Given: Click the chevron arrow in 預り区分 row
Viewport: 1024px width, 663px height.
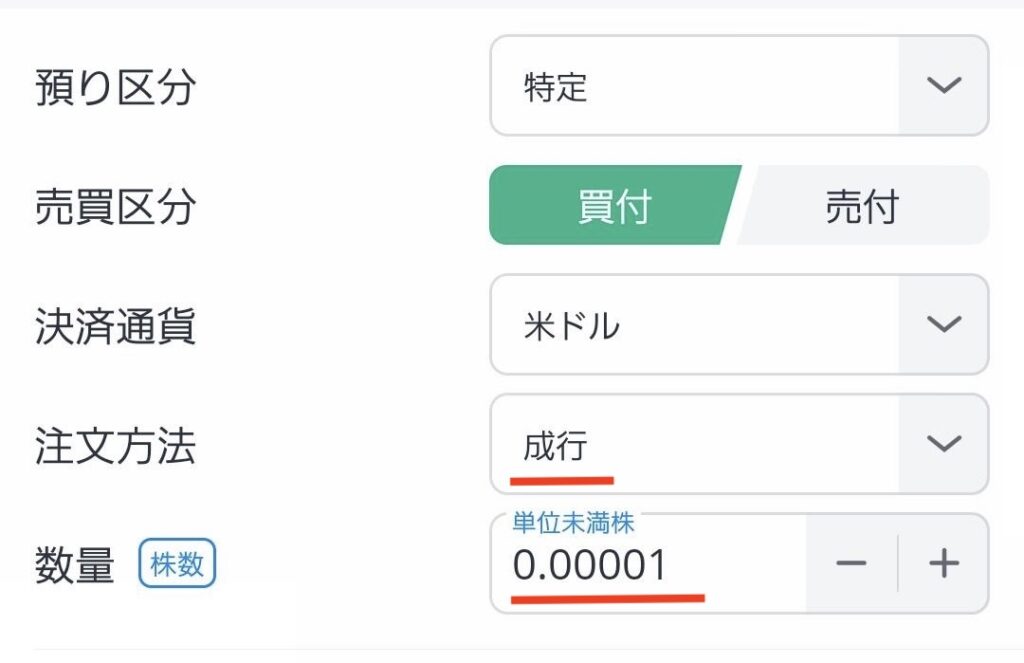Looking at the screenshot, I should click(943, 85).
